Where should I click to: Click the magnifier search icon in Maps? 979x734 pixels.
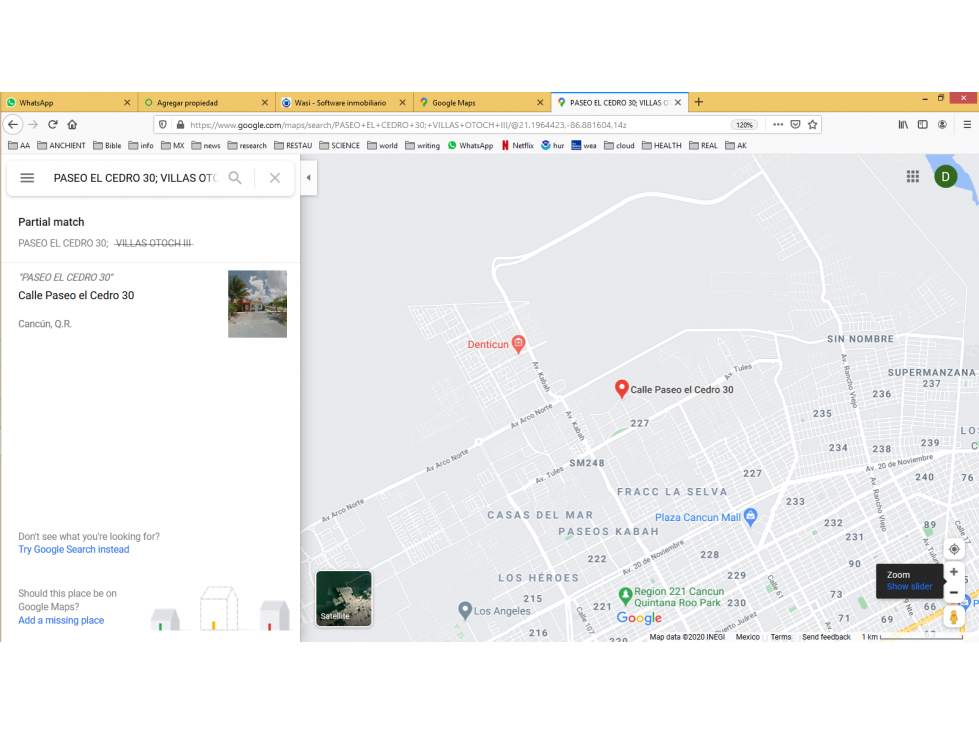[235, 178]
